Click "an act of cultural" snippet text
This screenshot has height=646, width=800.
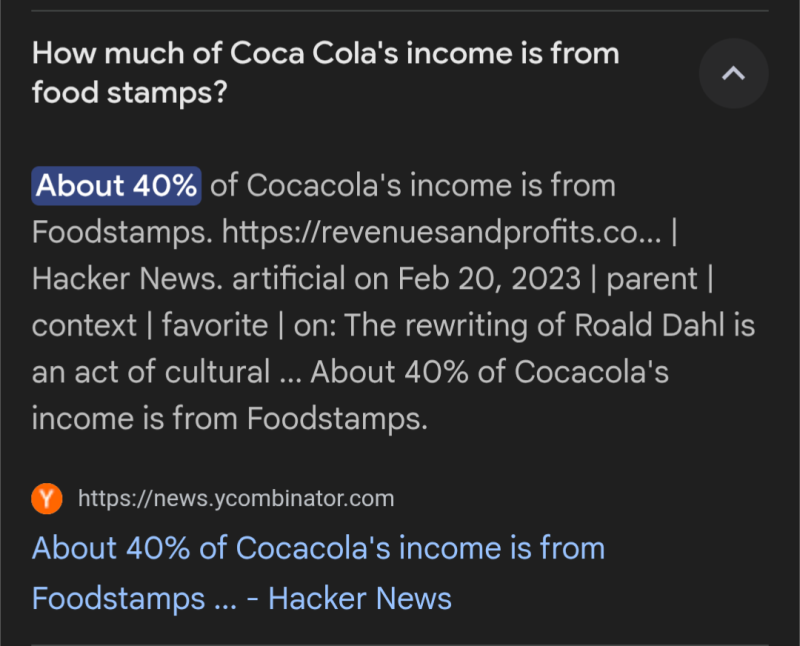click(x=151, y=372)
